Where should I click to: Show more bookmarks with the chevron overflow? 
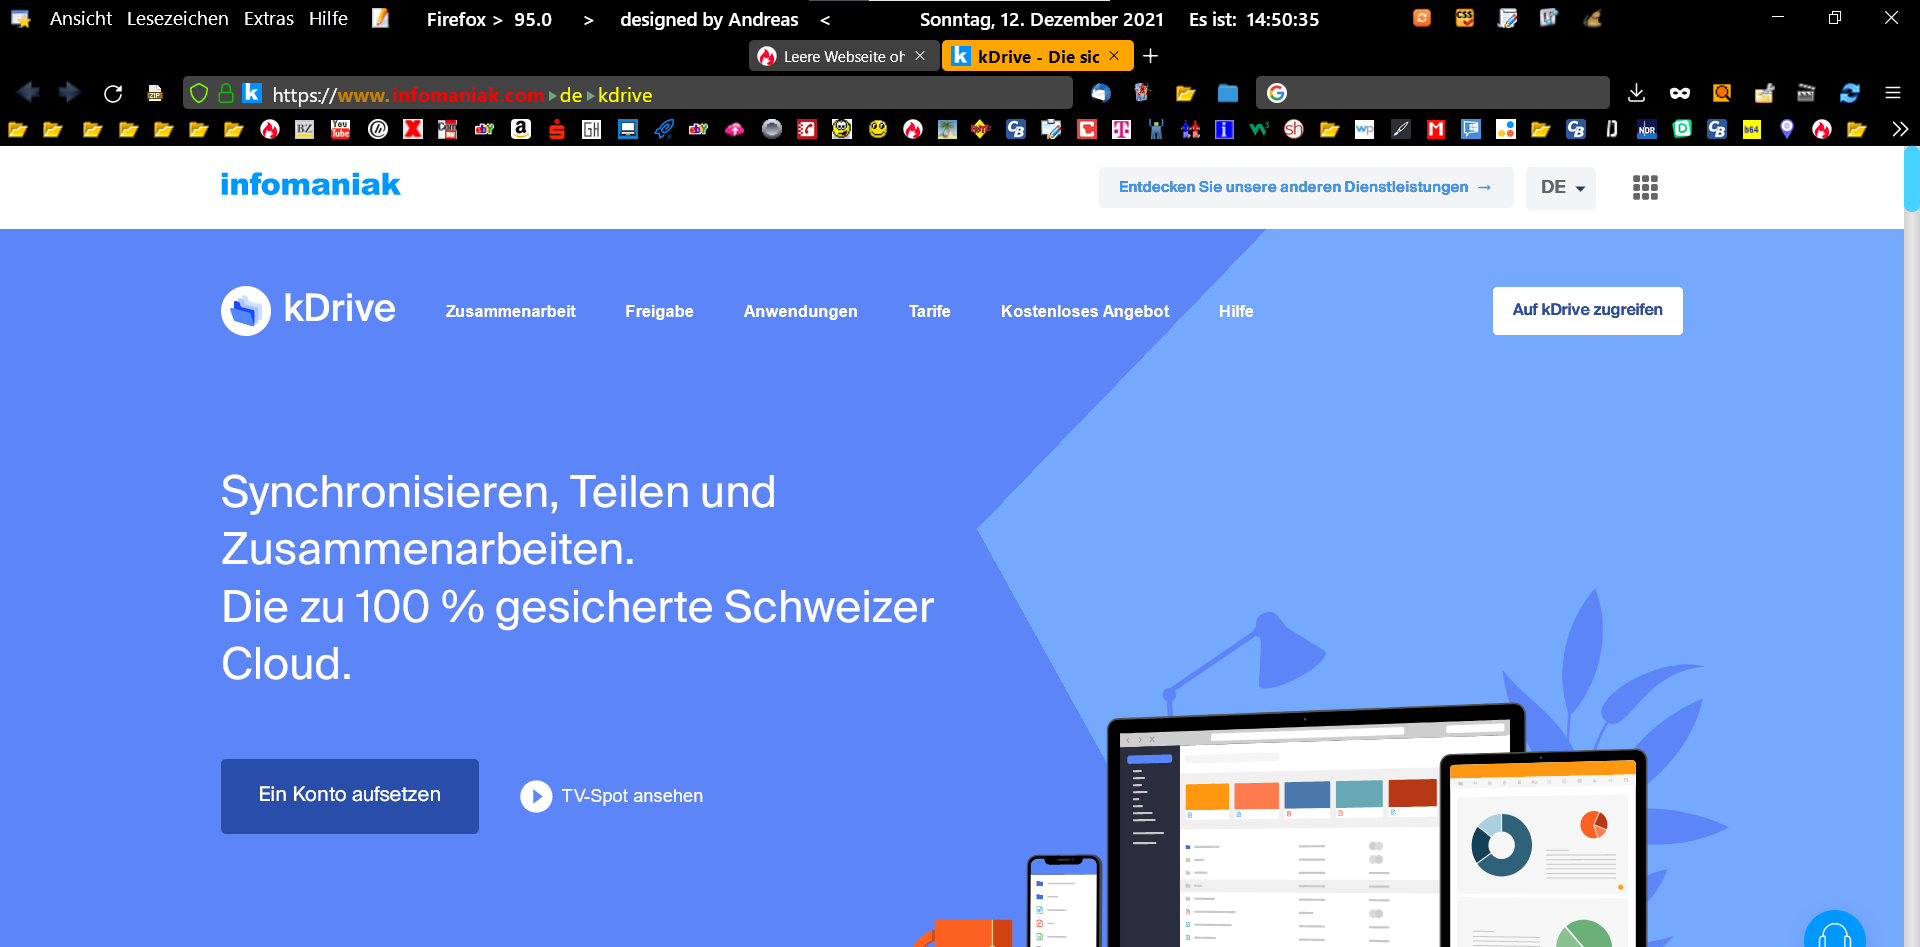click(x=1900, y=129)
